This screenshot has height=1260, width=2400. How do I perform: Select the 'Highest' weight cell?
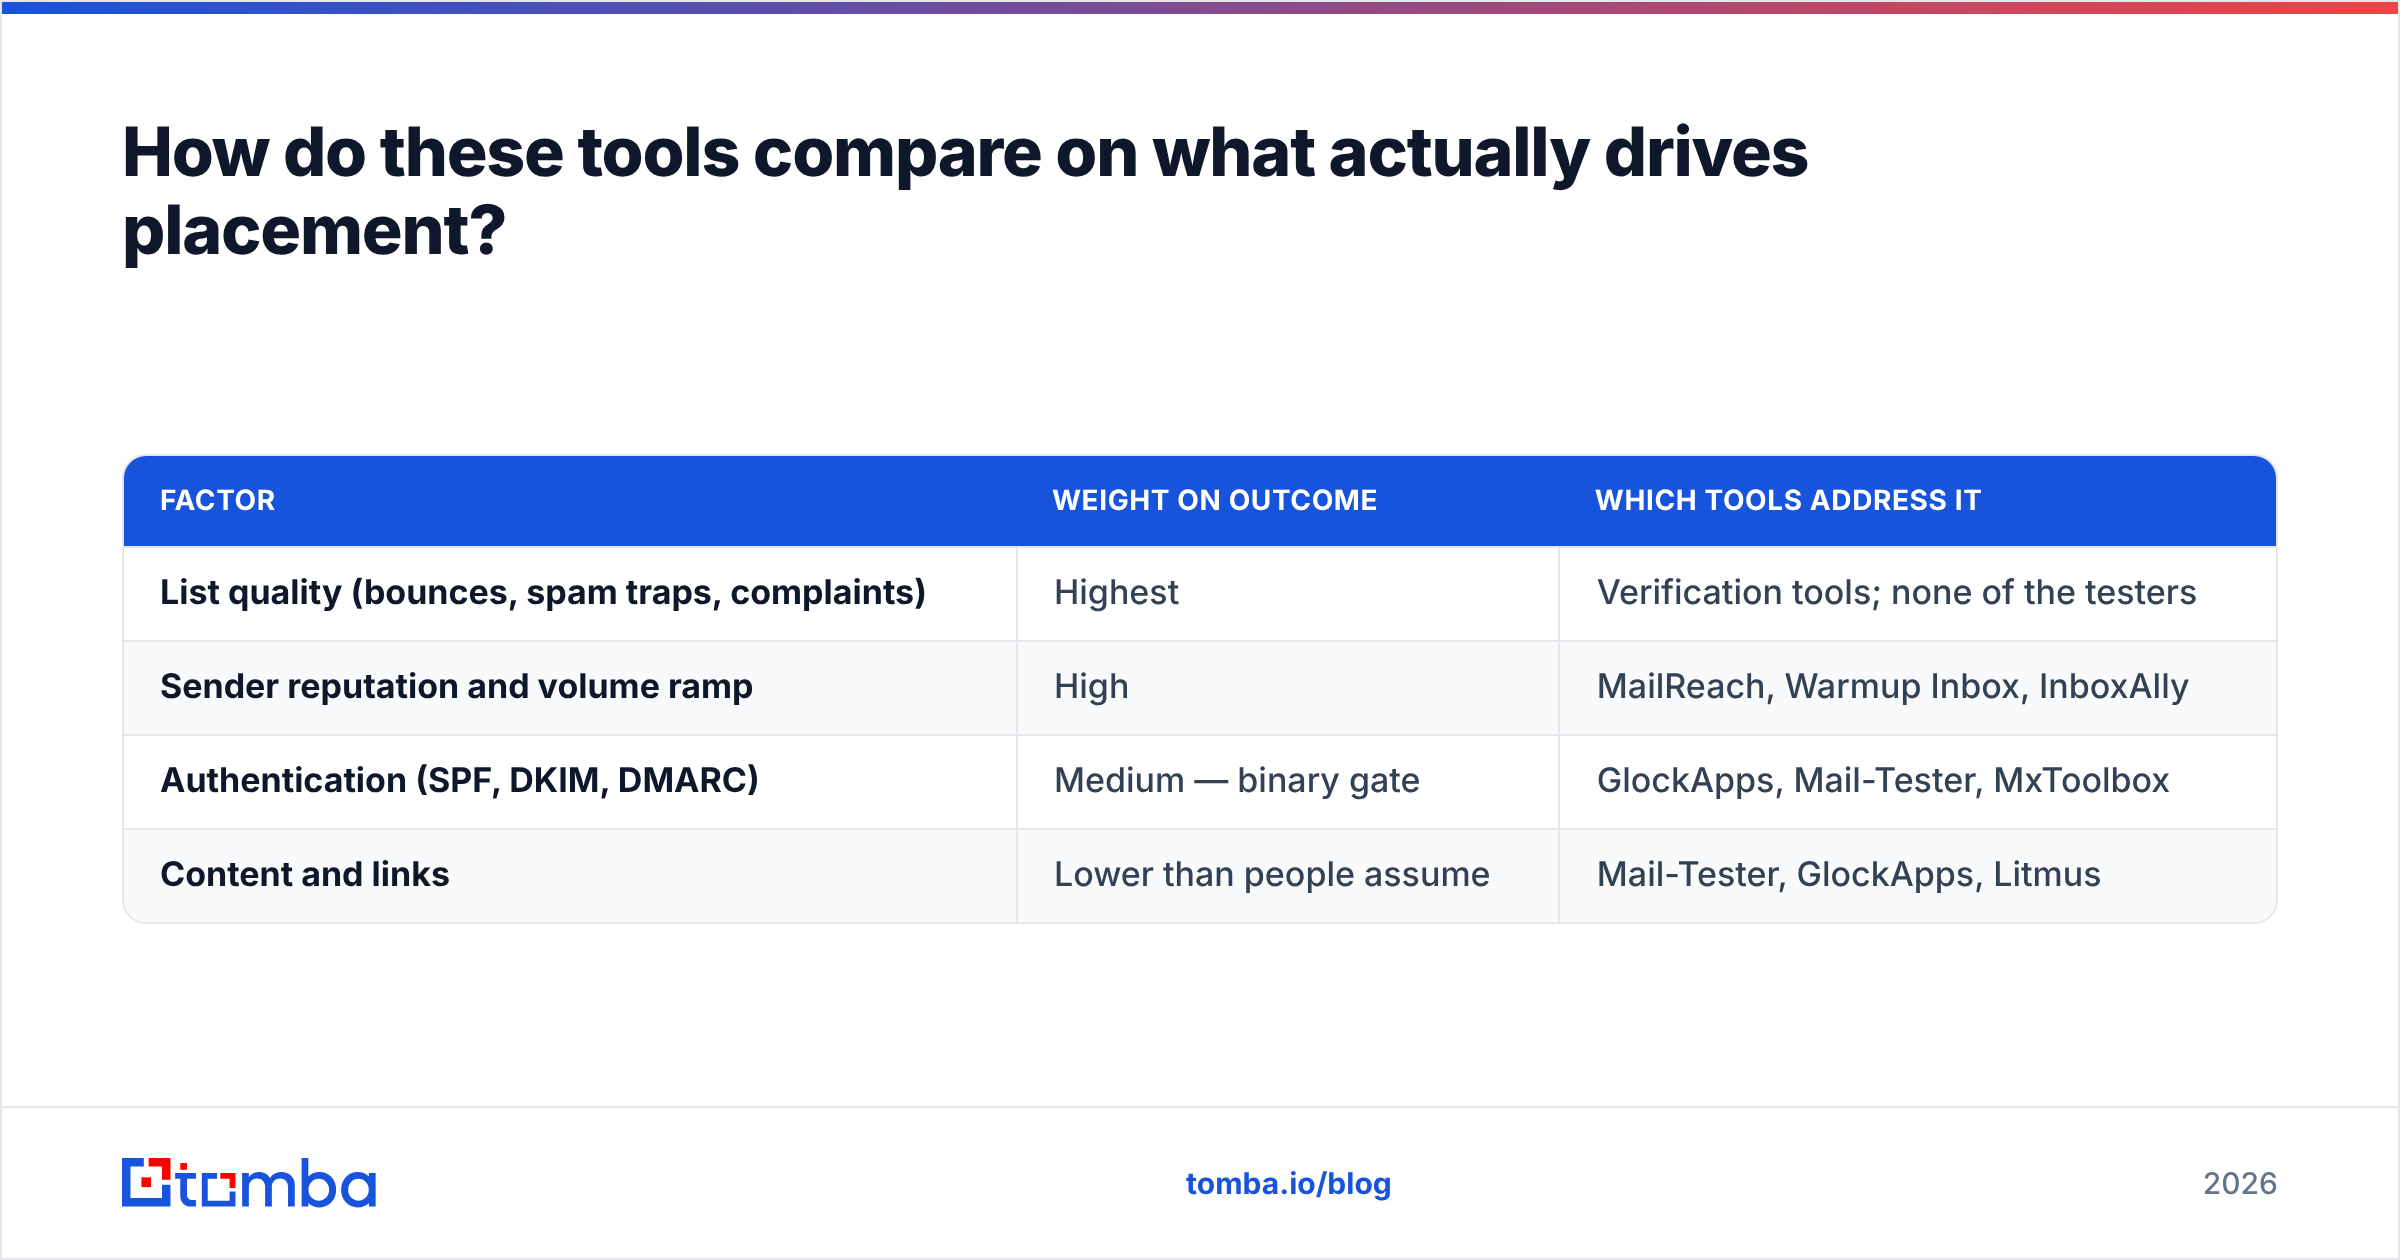point(1288,594)
